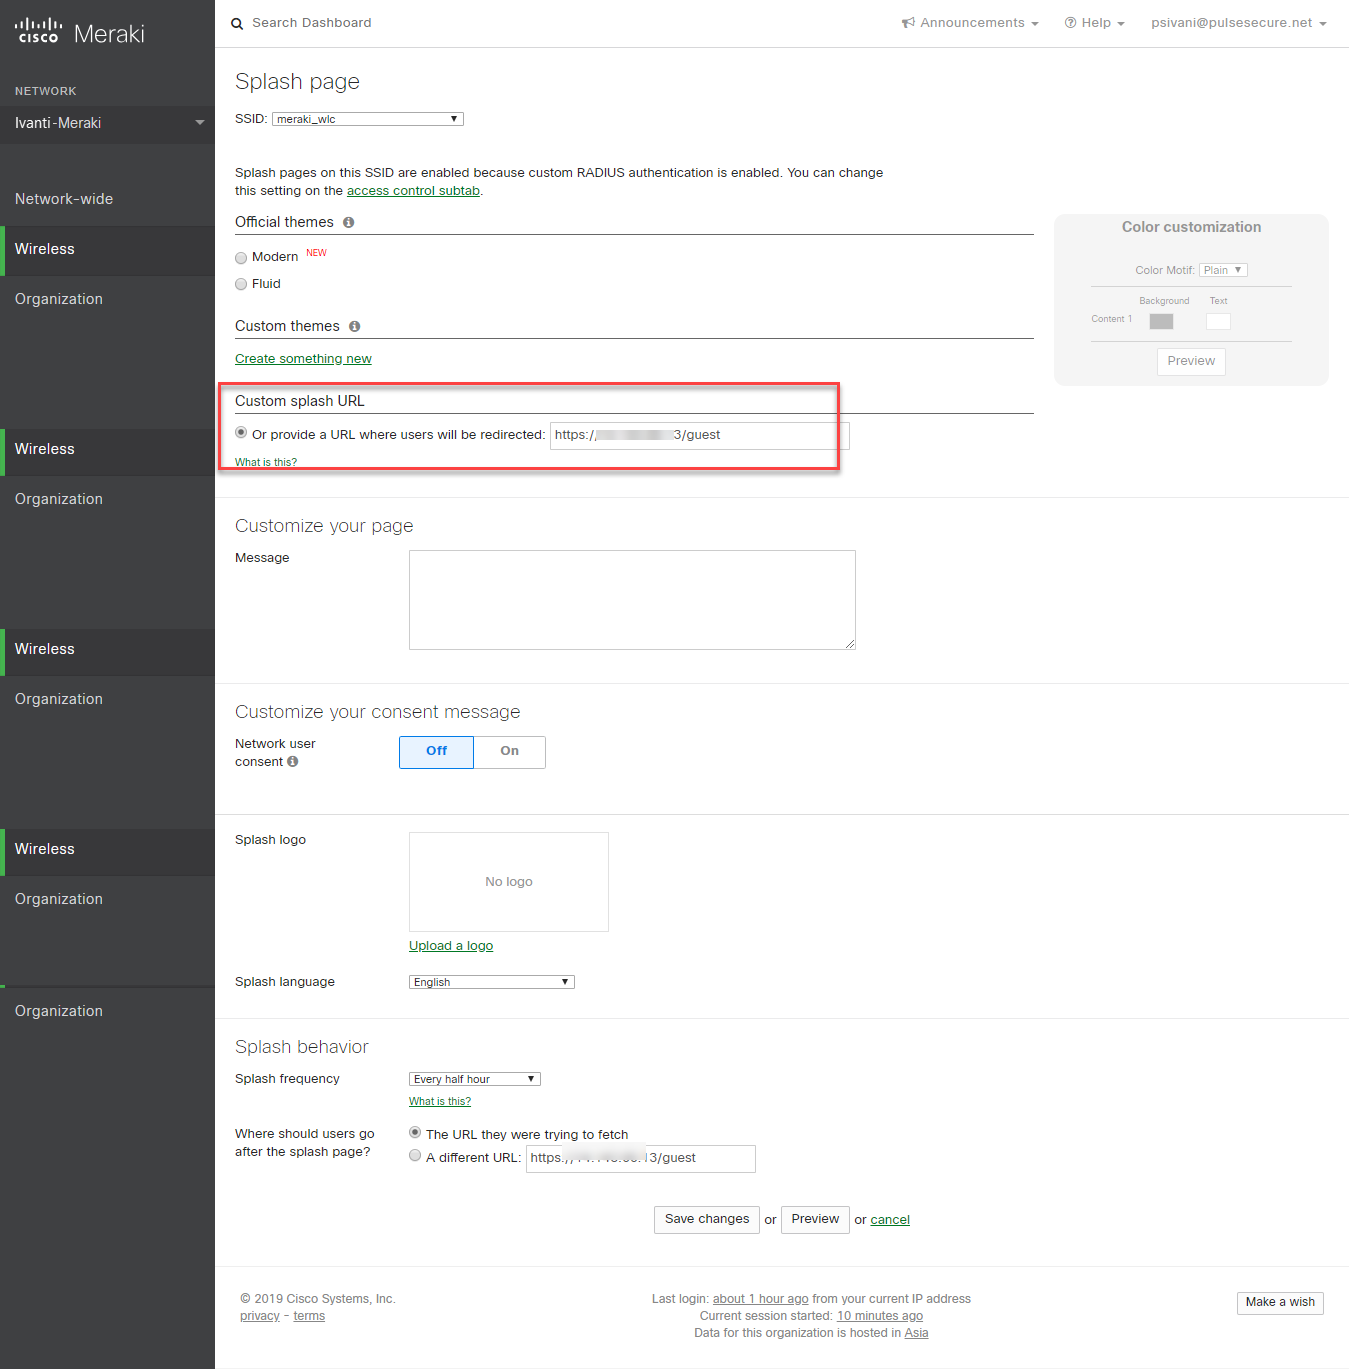Click the info icon beside Custom themes
Image resolution: width=1349 pixels, height=1369 pixels.
pyautogui.click(x=355, y=326)
